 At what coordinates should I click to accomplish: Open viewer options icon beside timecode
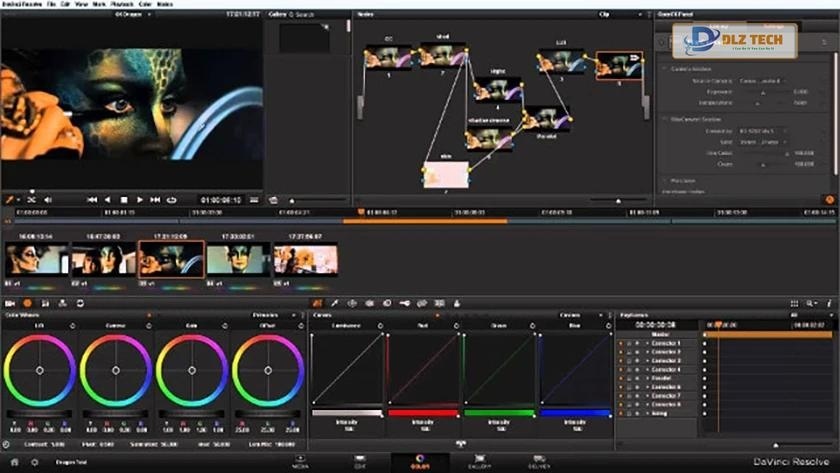pos(254,200)
